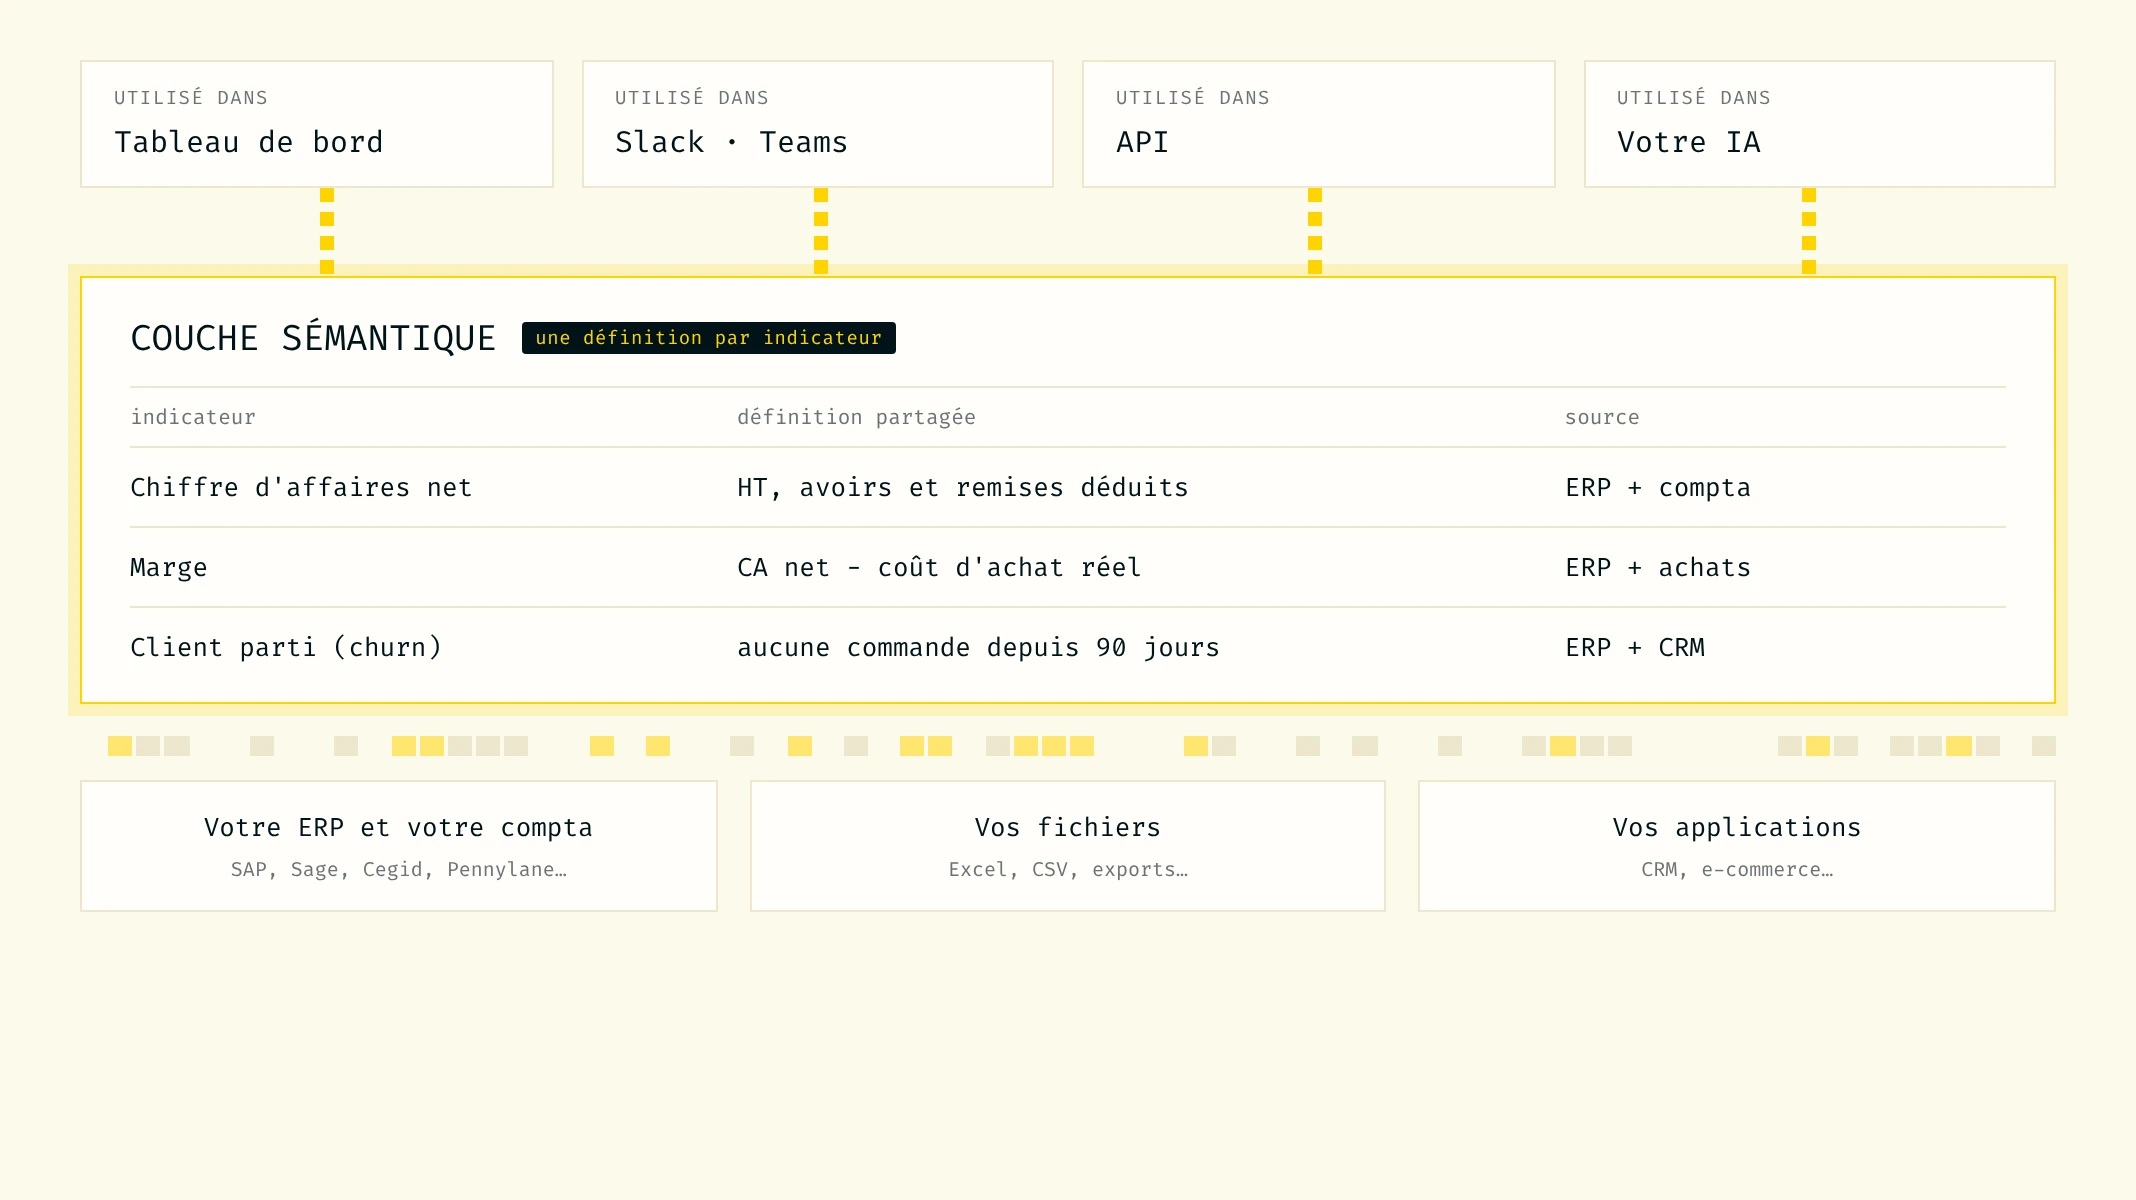Click 'CA net - coût d'achat réel'
Screen dimensions: 2136x1200
pos(939,567)
